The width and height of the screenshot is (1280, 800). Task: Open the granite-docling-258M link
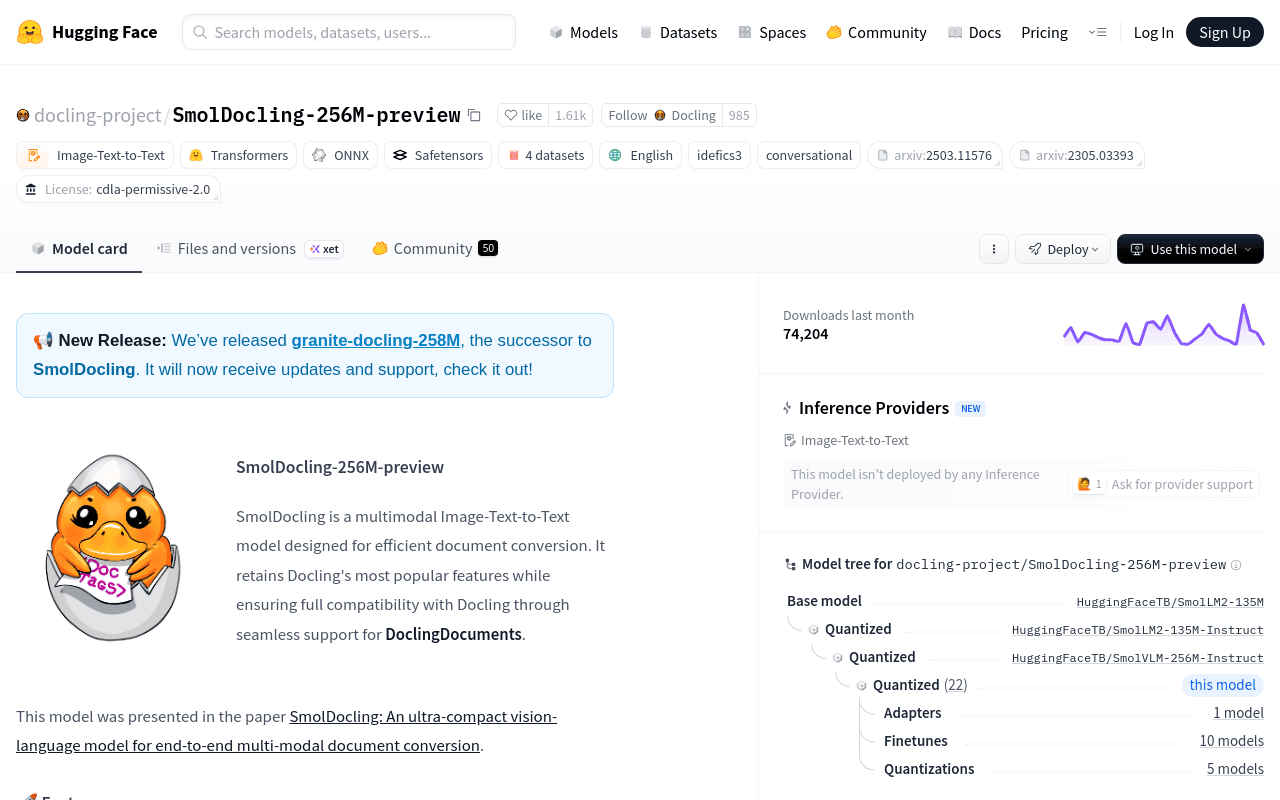[376, 340]
